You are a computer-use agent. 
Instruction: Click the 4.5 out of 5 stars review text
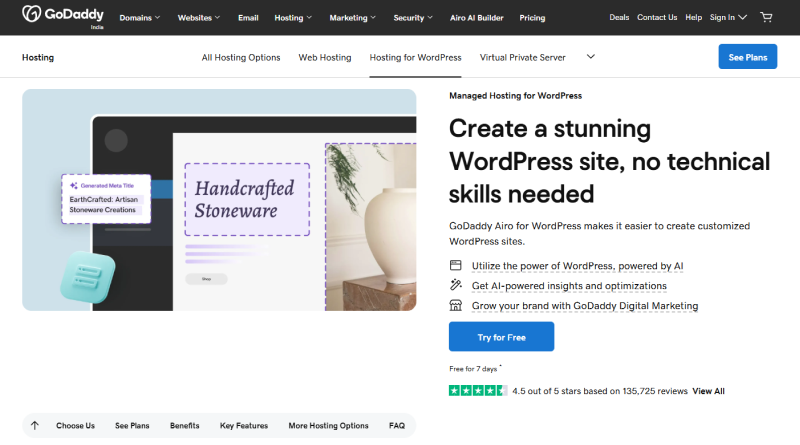[600, 391]
